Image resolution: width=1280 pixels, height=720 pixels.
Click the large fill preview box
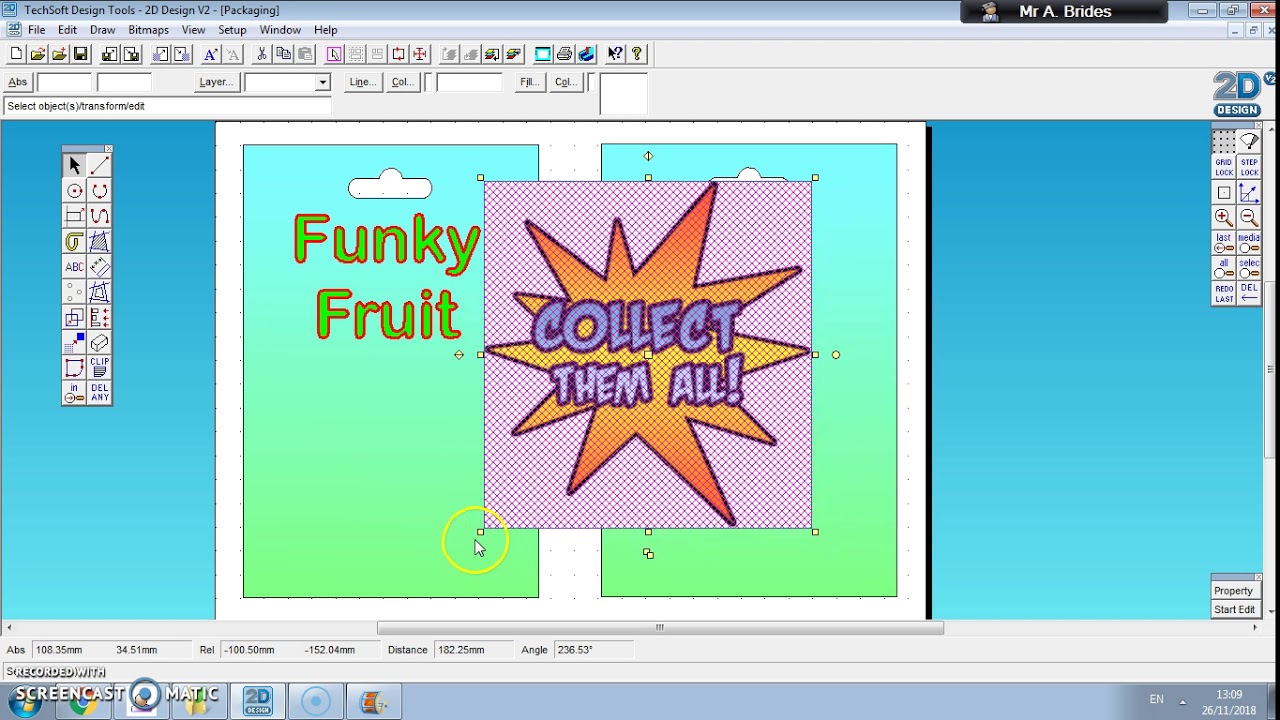pos(623,94)
